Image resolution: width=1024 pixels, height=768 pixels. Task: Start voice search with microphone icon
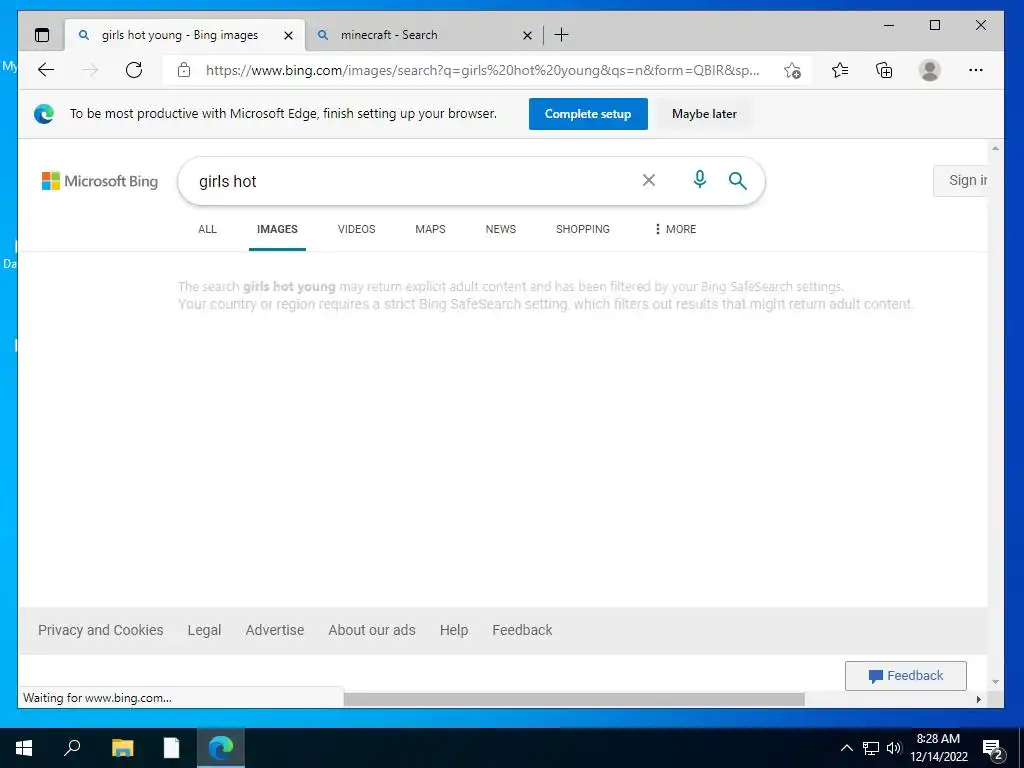pyautogui.click(x=699, y=180)
